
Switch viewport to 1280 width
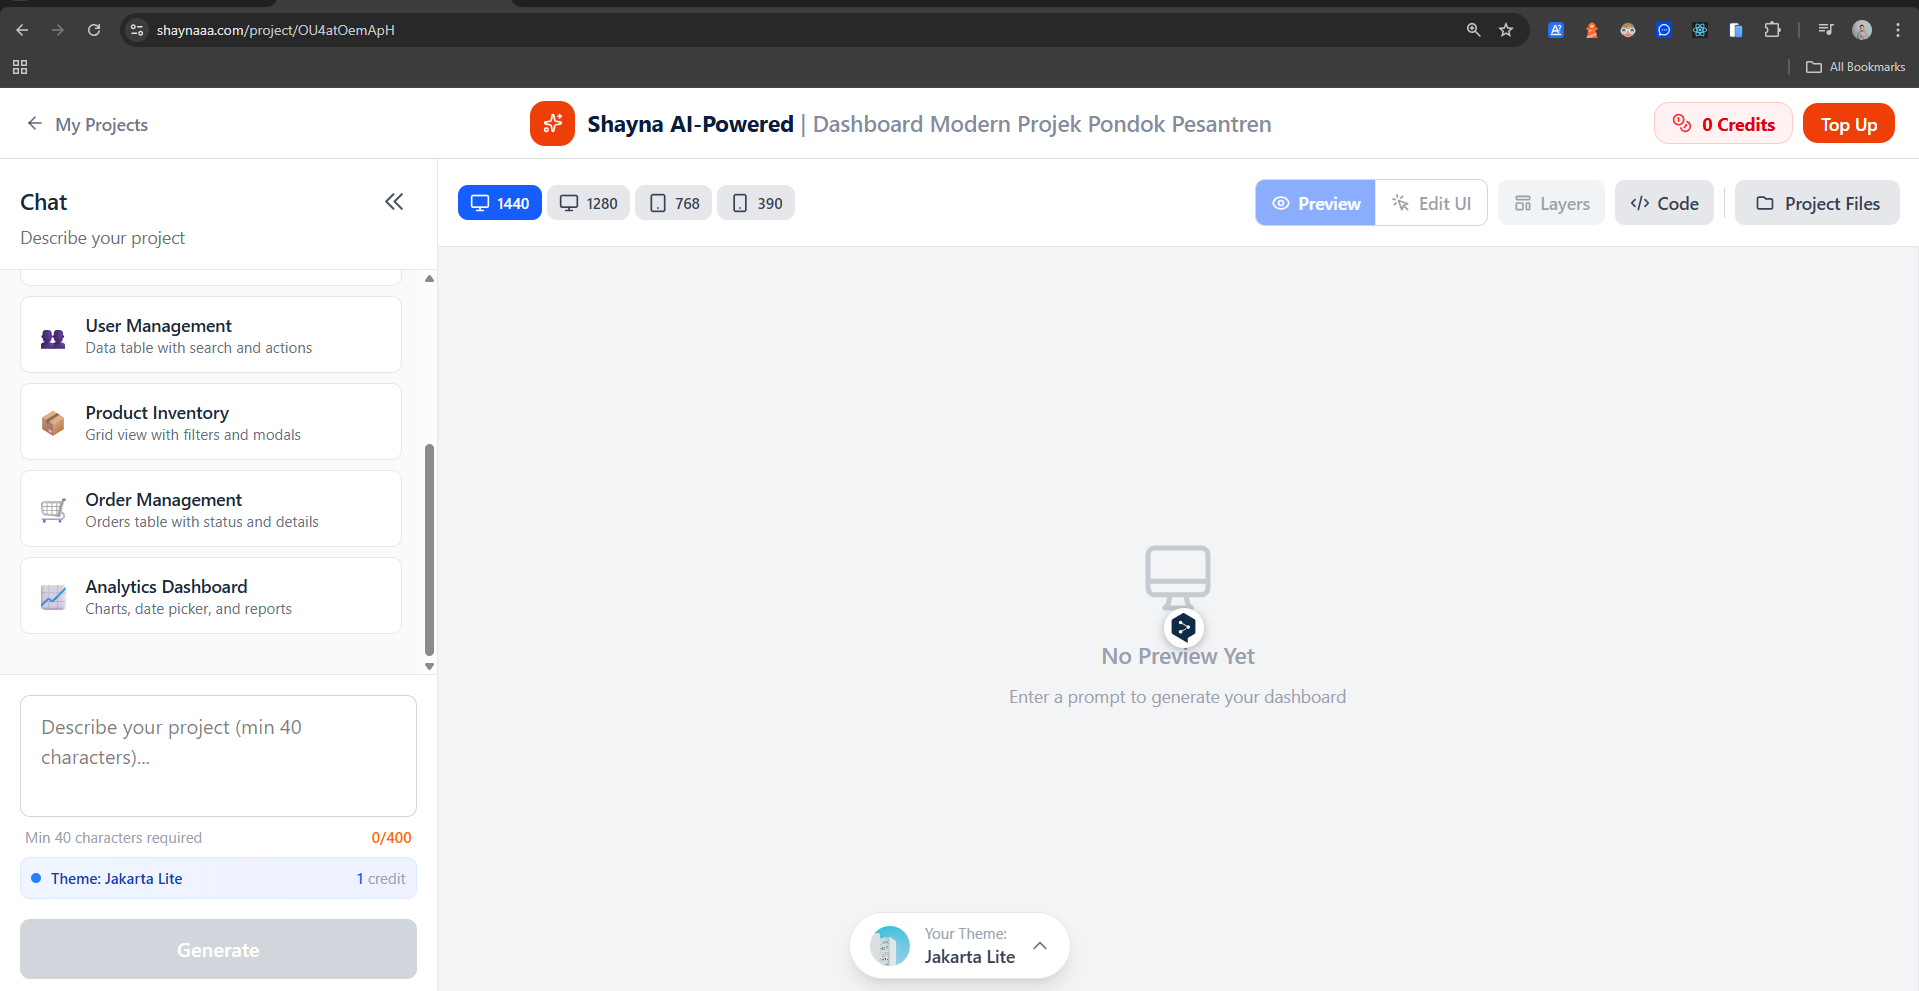588,203
